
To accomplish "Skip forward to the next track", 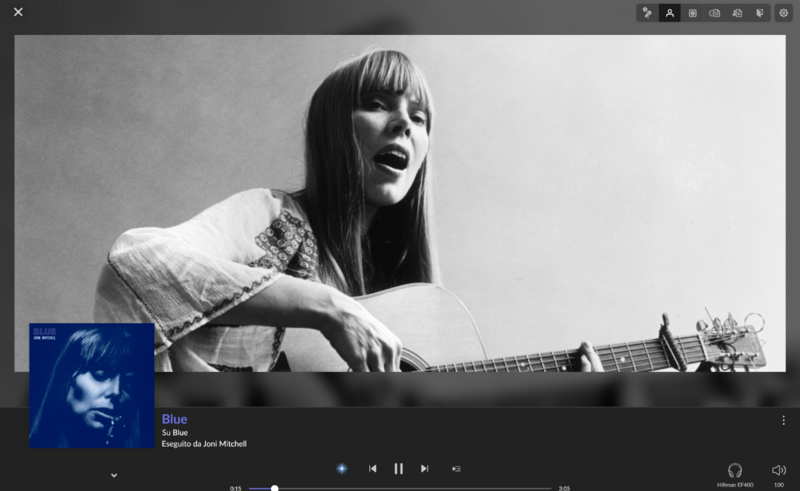I will coord(424,469).
